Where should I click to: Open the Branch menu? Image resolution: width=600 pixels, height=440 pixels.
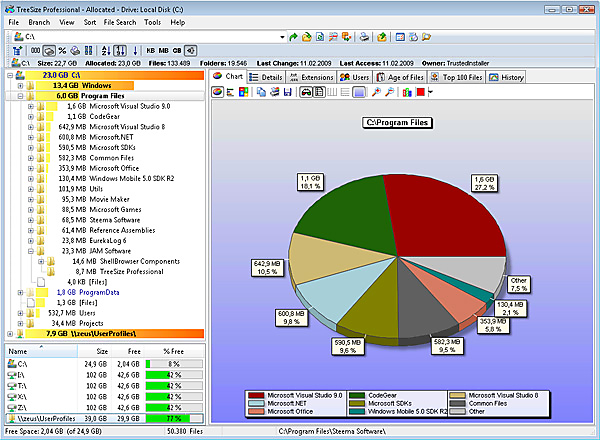click(39, 23)
